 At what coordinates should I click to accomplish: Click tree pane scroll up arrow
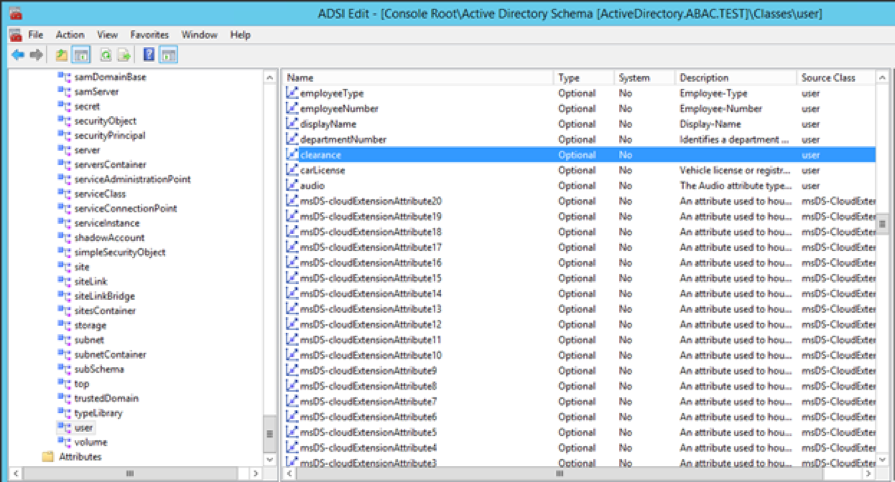(x=270, y=77)
